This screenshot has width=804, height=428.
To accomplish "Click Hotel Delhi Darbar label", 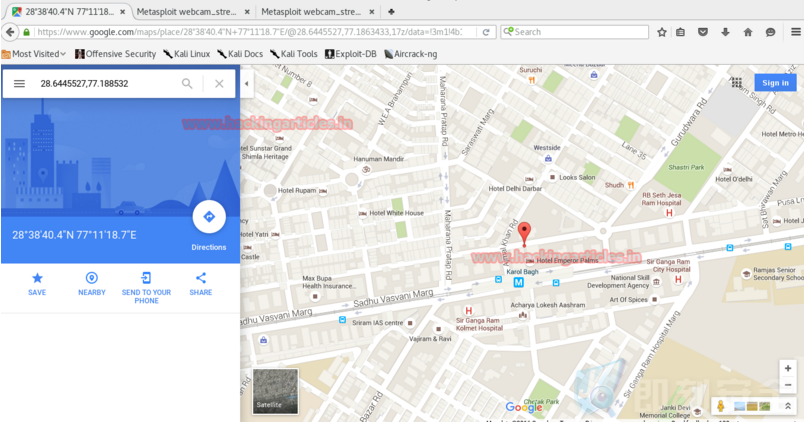I will [515, 189].
